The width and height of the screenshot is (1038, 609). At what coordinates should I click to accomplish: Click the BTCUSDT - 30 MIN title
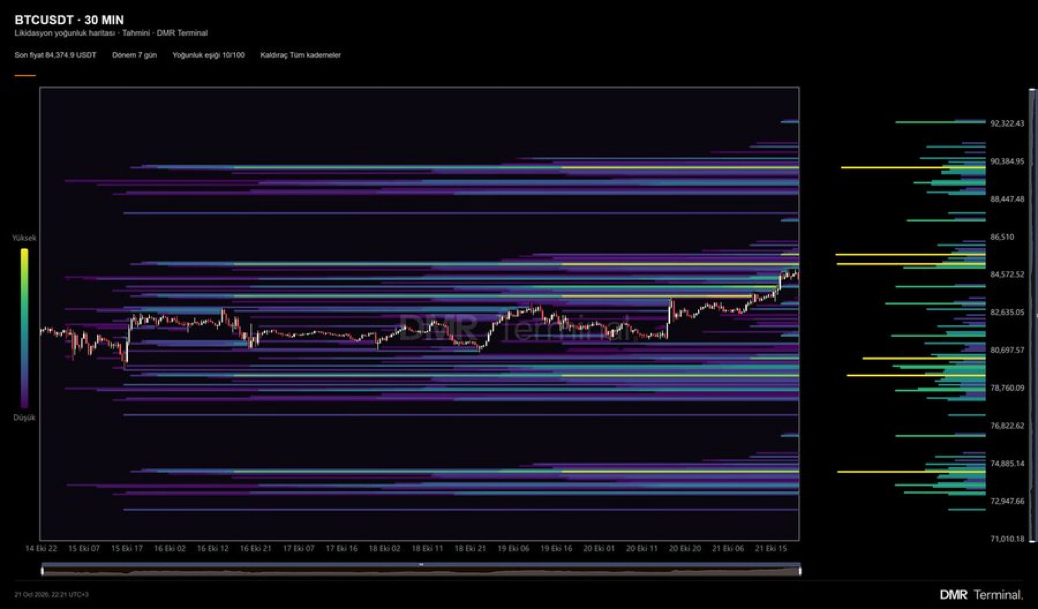pos(69,20)
